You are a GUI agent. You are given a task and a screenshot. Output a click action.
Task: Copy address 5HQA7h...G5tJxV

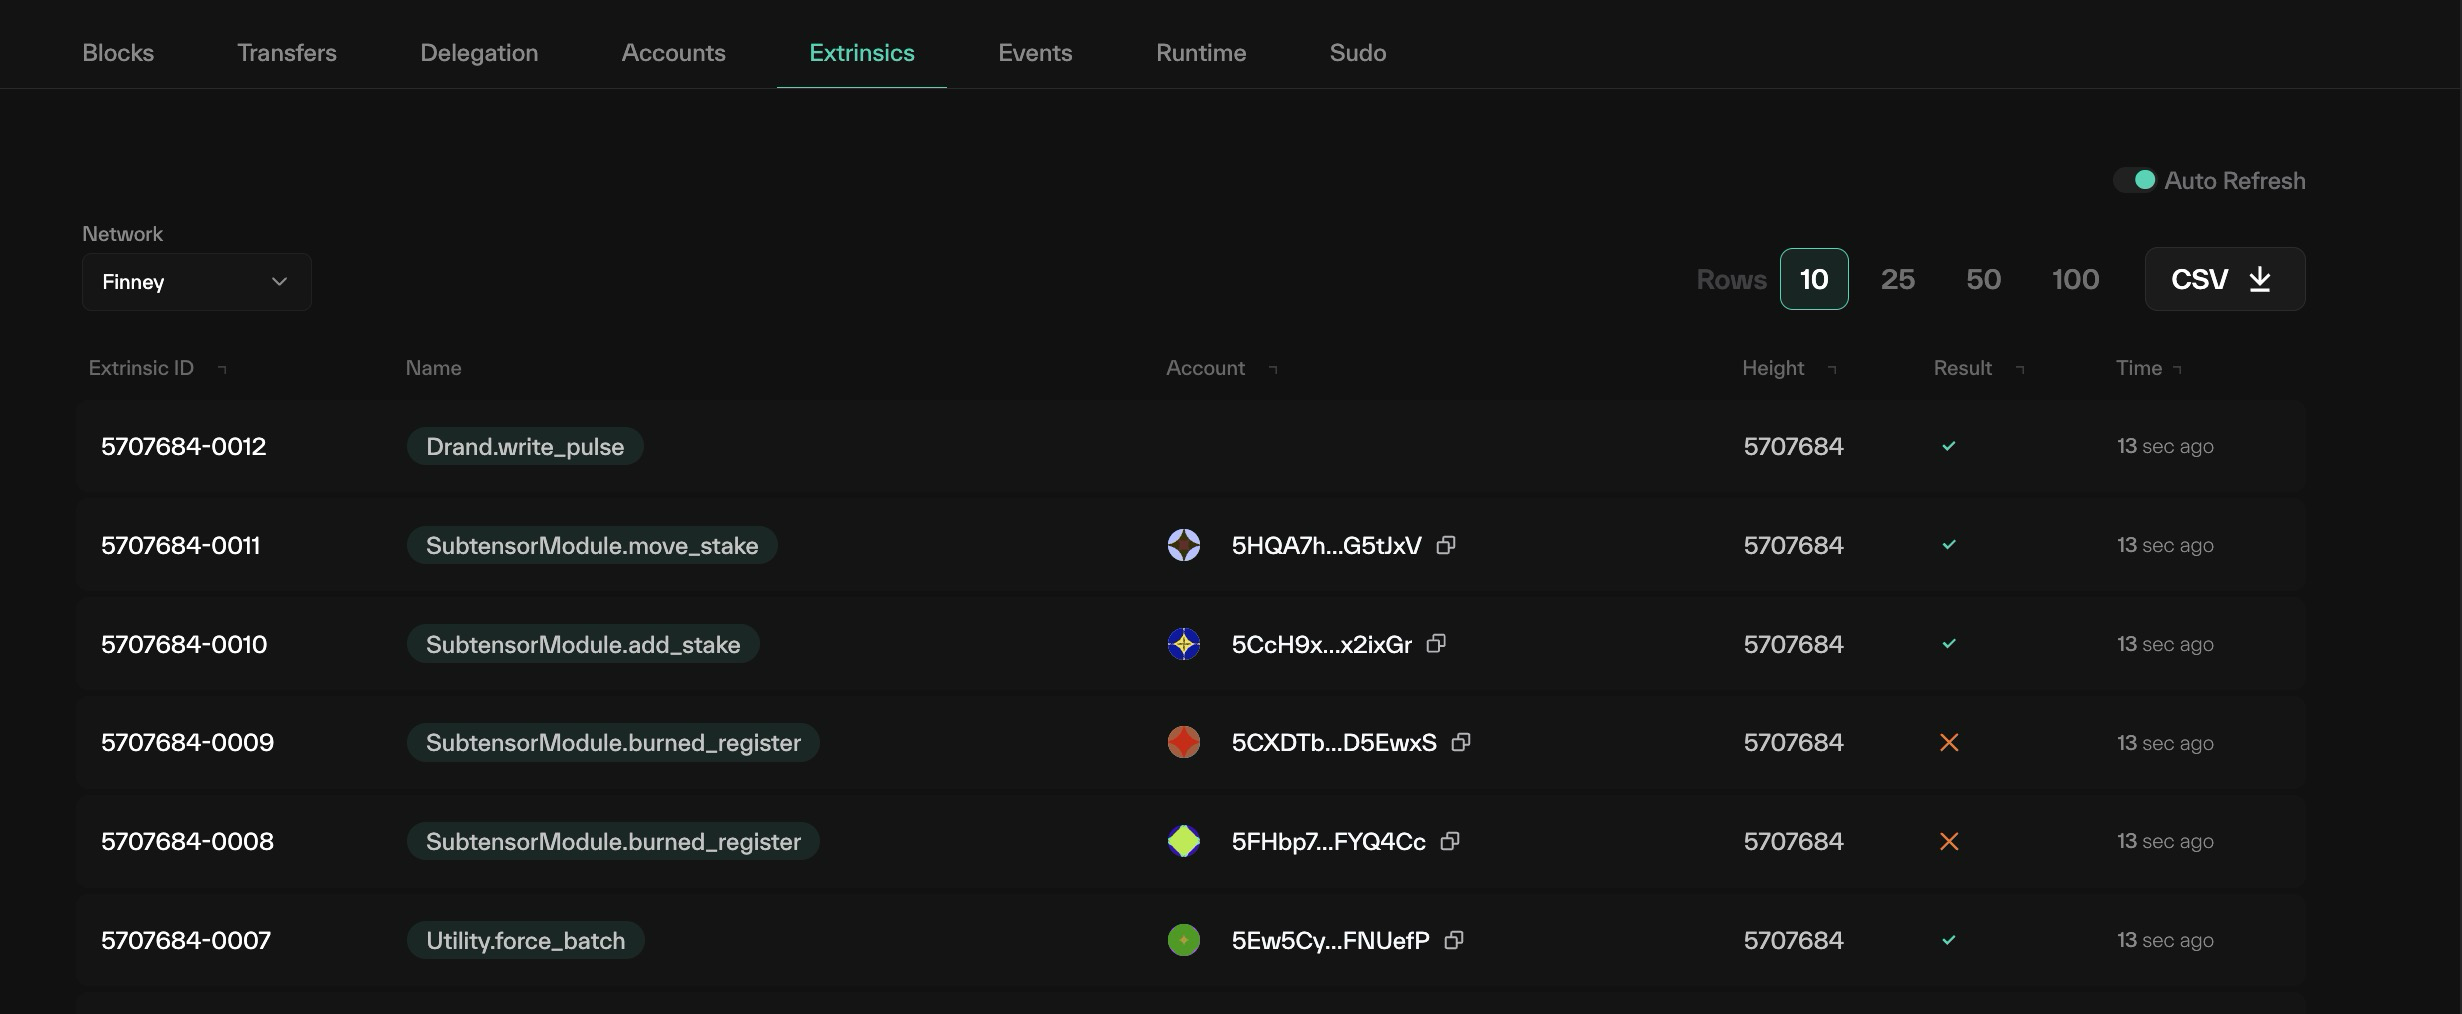(1446, 545)
